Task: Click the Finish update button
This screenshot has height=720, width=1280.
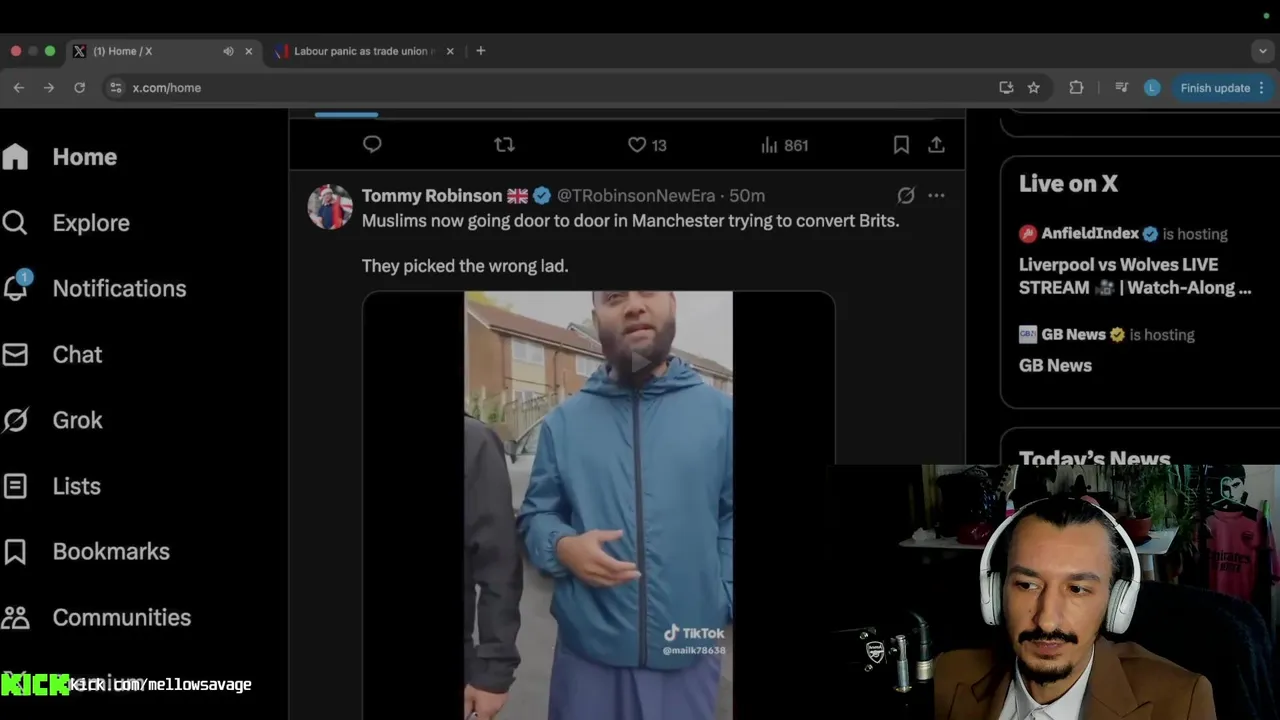Action: [x=1221, y=88]
